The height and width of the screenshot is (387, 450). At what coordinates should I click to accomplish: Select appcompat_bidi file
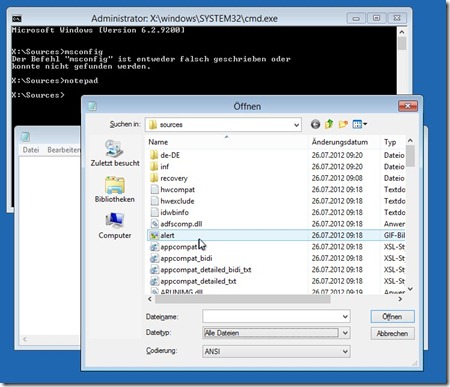[x=186, y=258]
